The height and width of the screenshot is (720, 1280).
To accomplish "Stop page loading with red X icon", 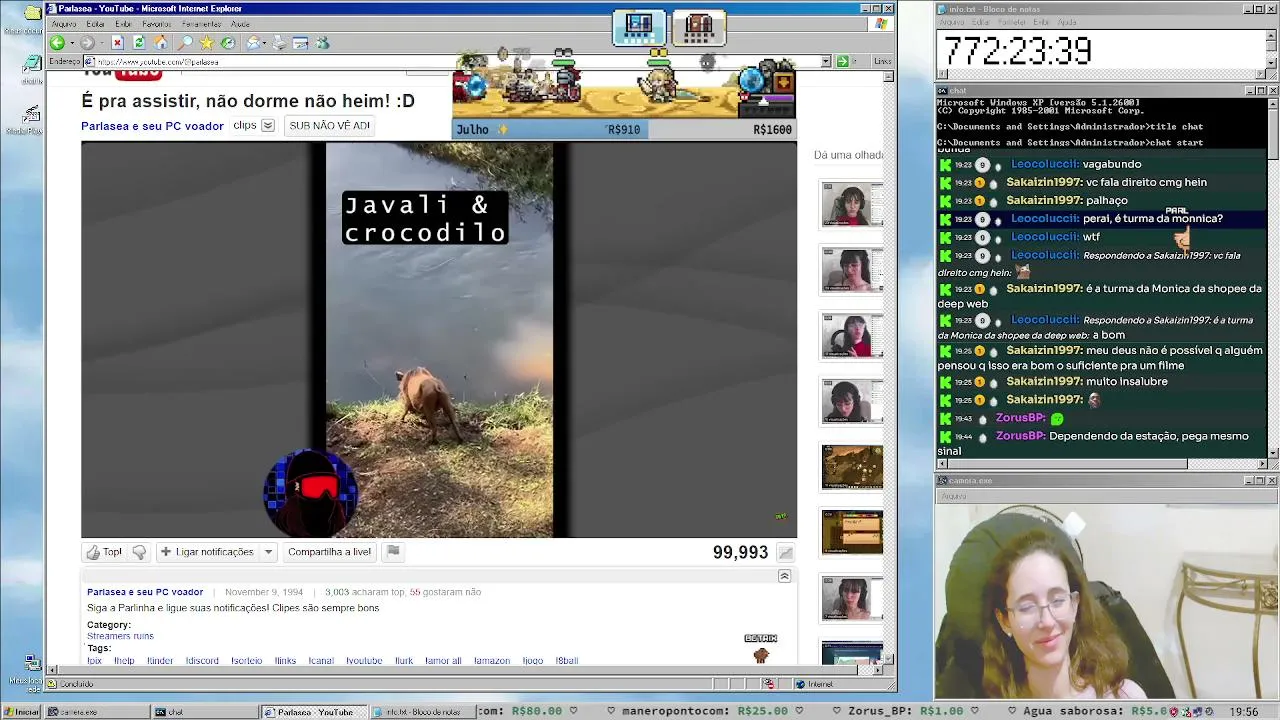I will point(117,43).
